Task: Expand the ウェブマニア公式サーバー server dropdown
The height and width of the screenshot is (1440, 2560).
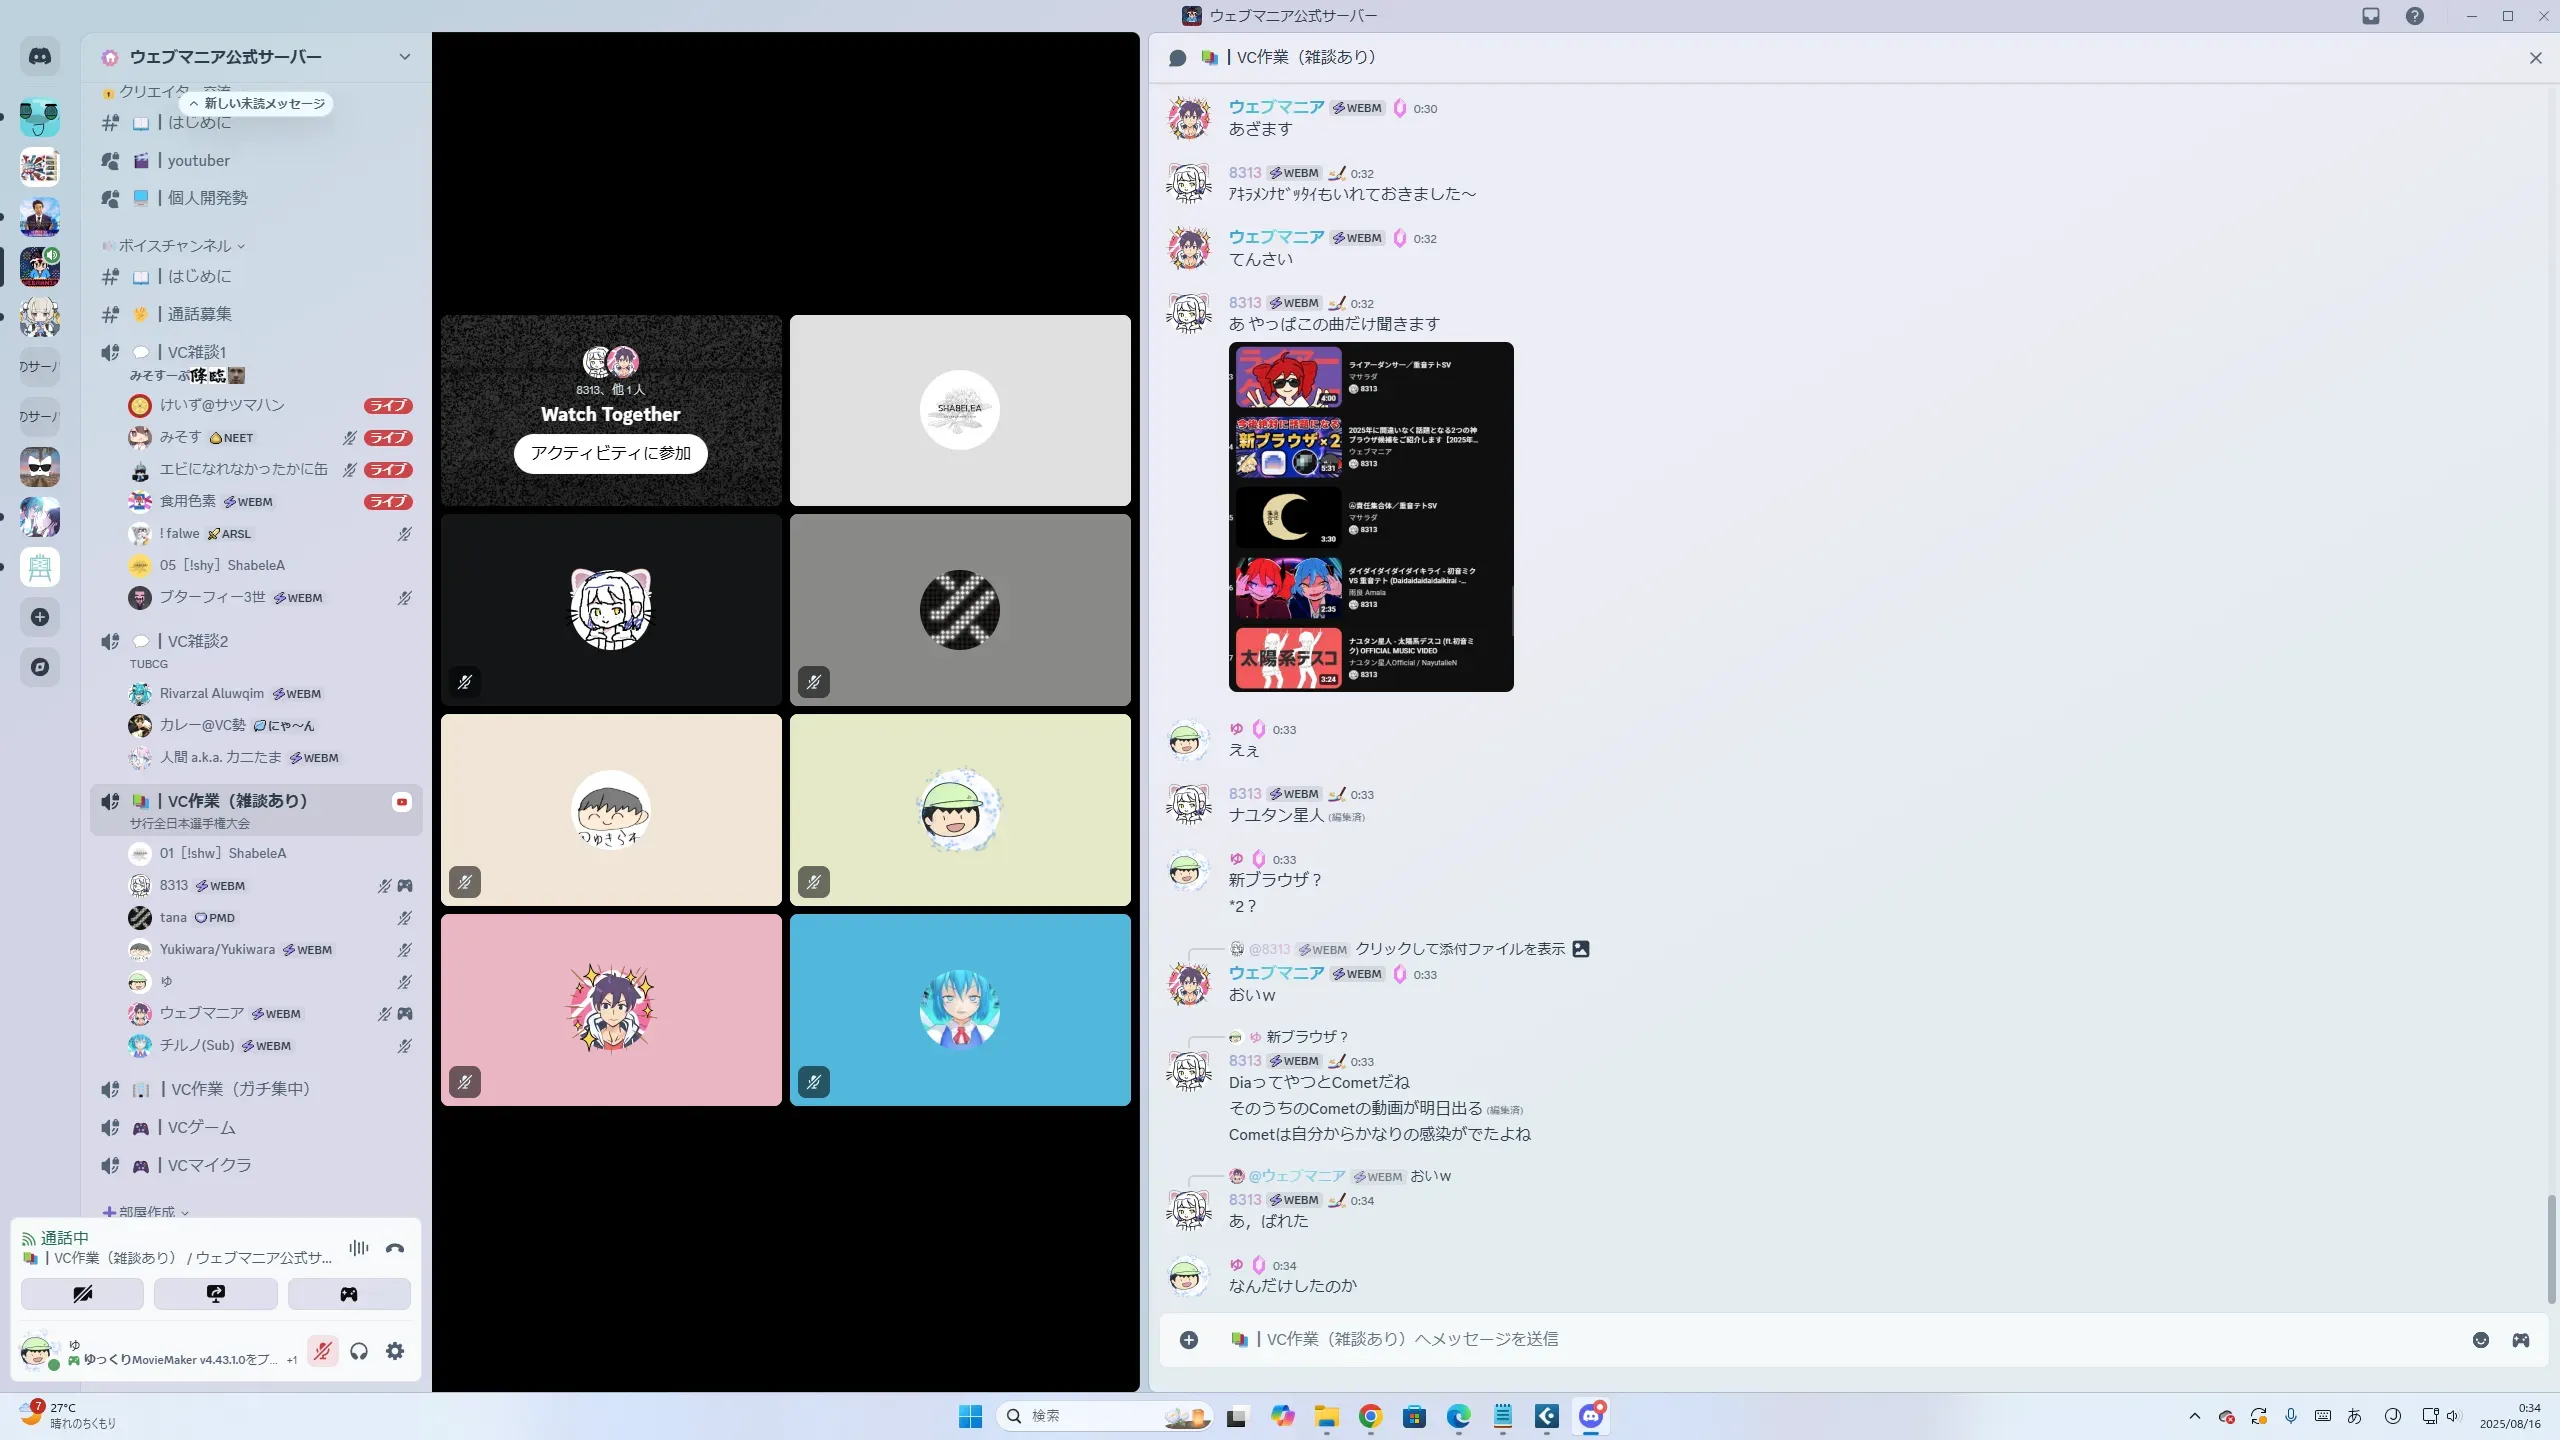Action: [x=405, y=57]
